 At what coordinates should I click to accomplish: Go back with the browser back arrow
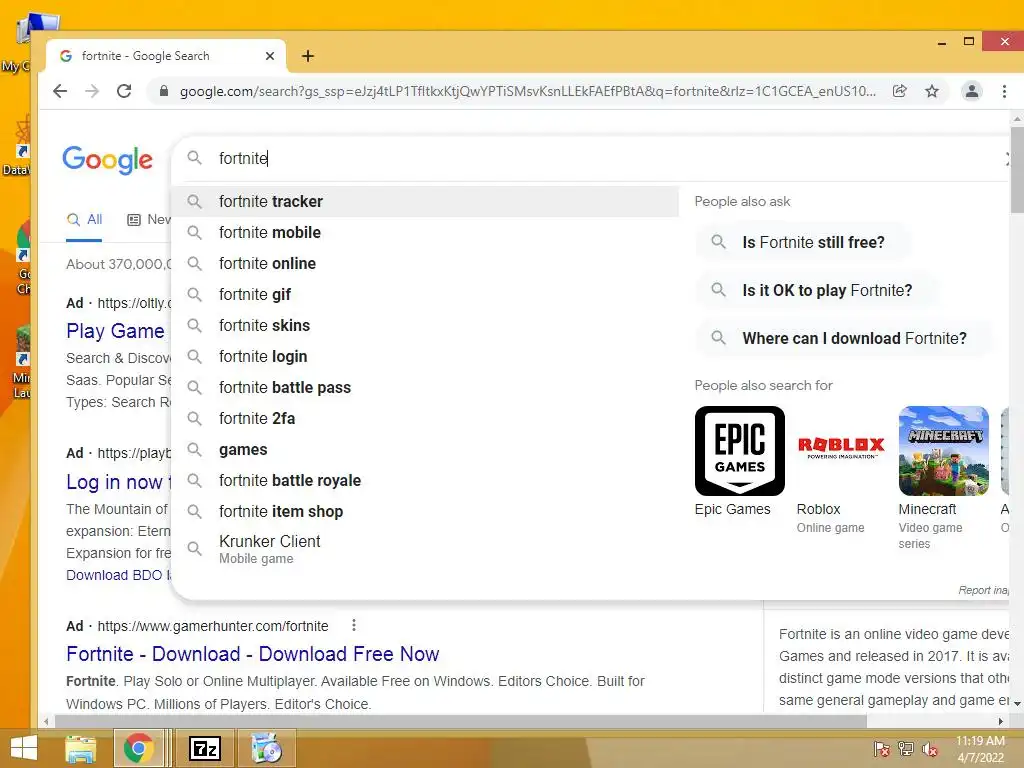point(60,91)
